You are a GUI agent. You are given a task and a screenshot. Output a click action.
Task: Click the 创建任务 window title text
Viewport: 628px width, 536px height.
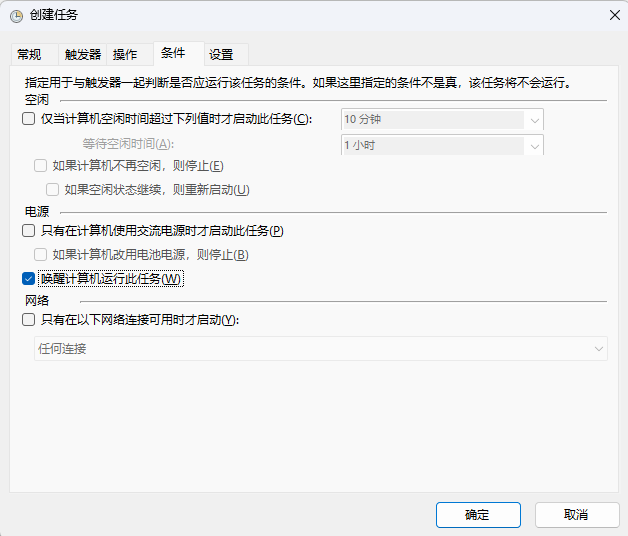(x=54, y=15)
